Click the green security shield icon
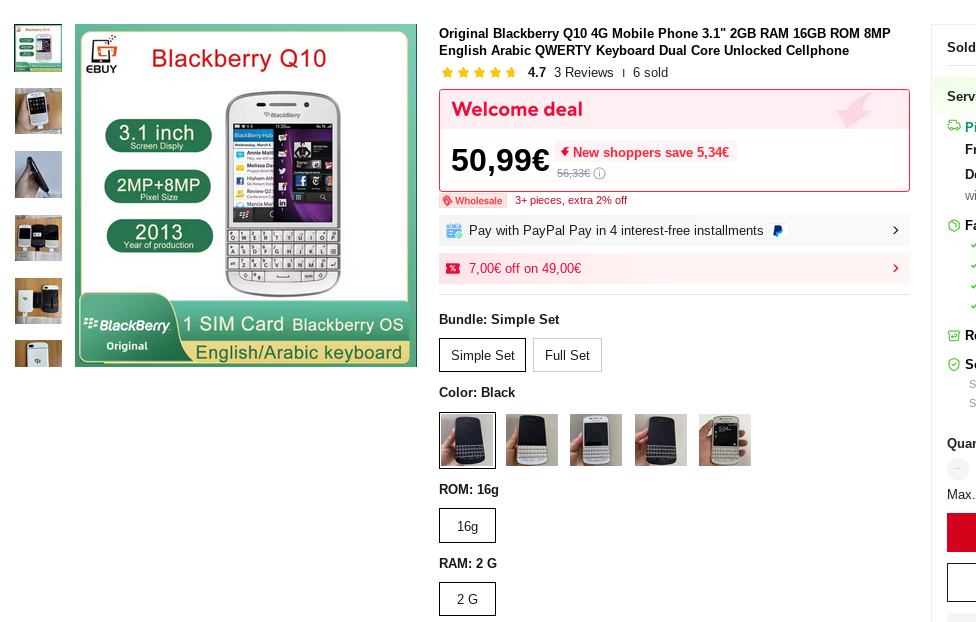The height and width of the screenshot is (622, 976). 954,364
